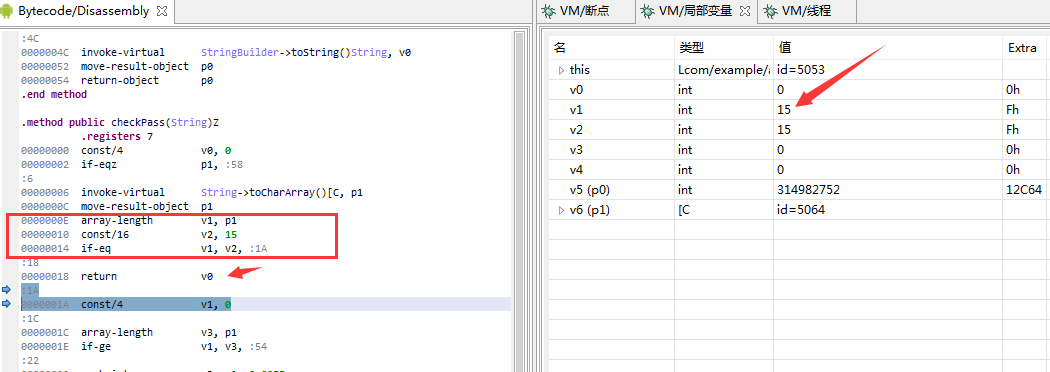
Task: Select the v2 variable name cell
Action: point(577,130)
